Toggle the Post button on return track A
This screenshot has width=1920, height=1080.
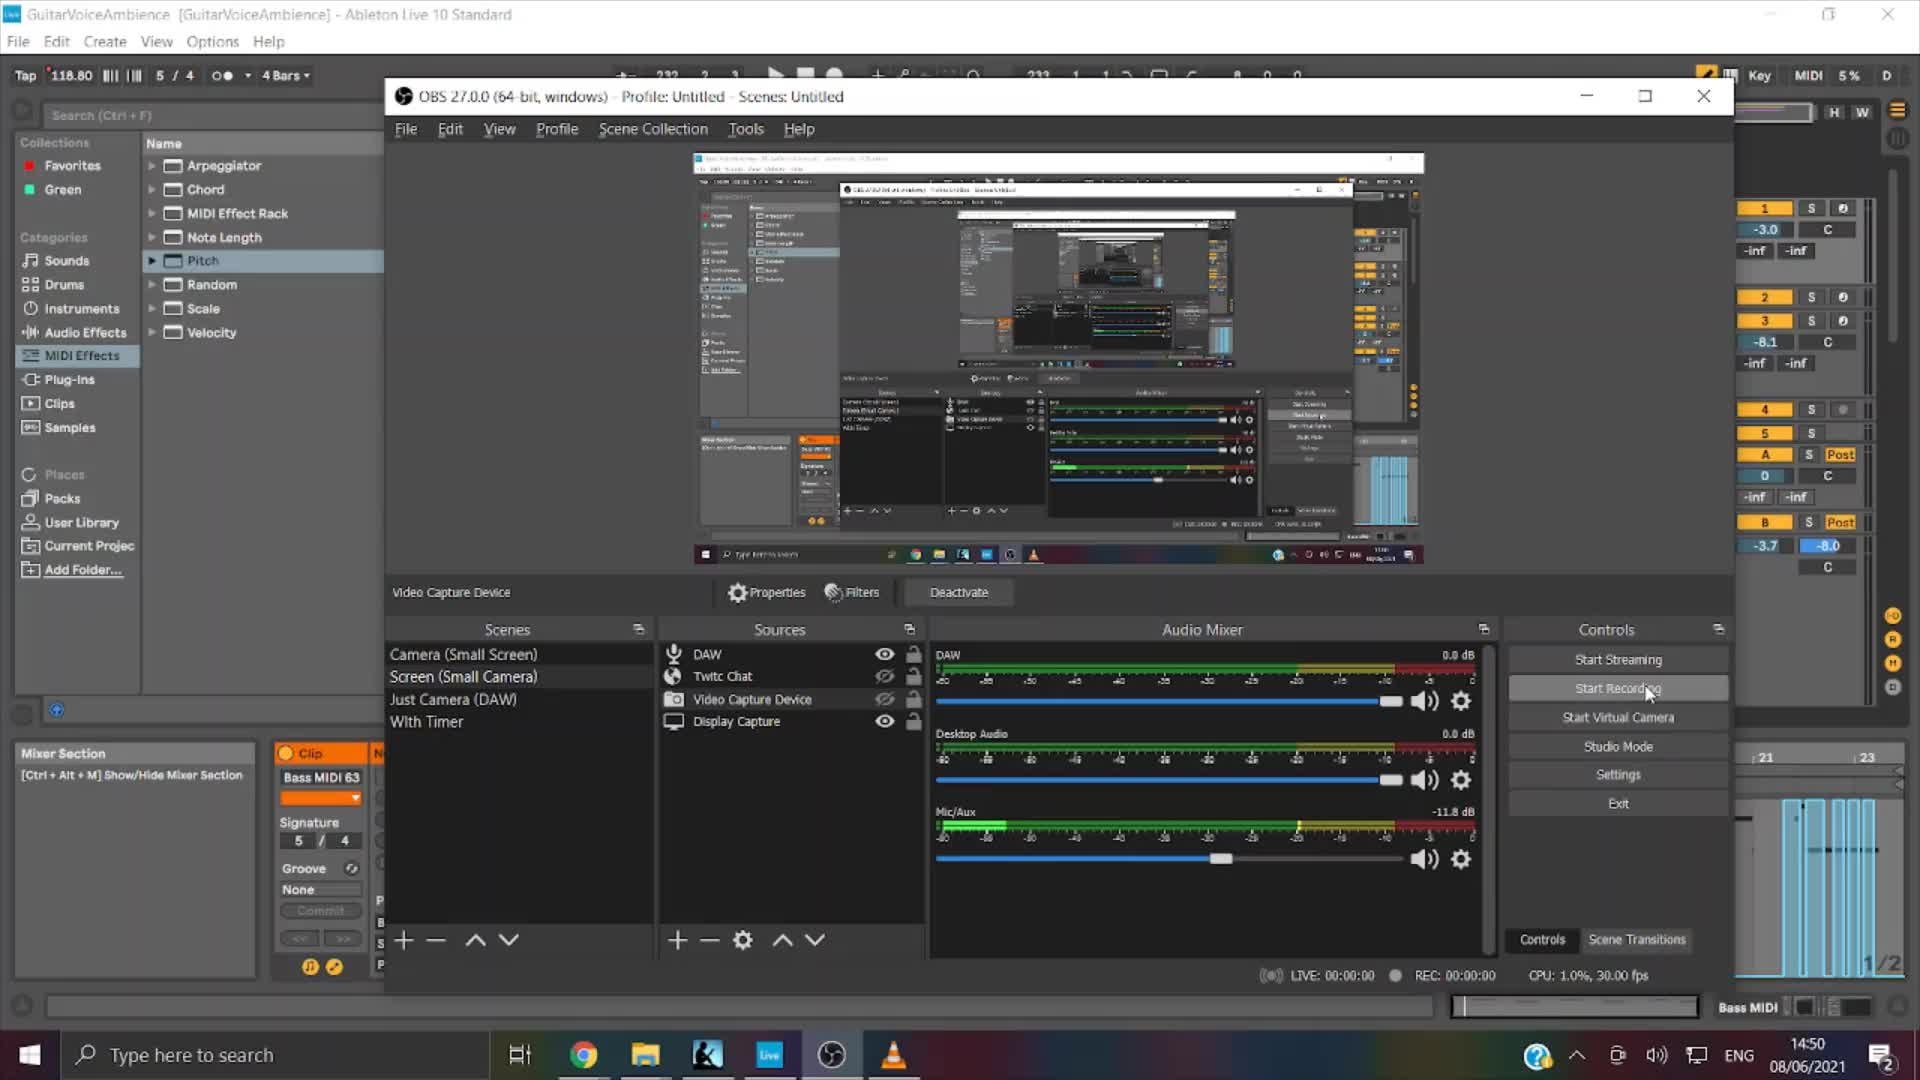point(1840,454)
